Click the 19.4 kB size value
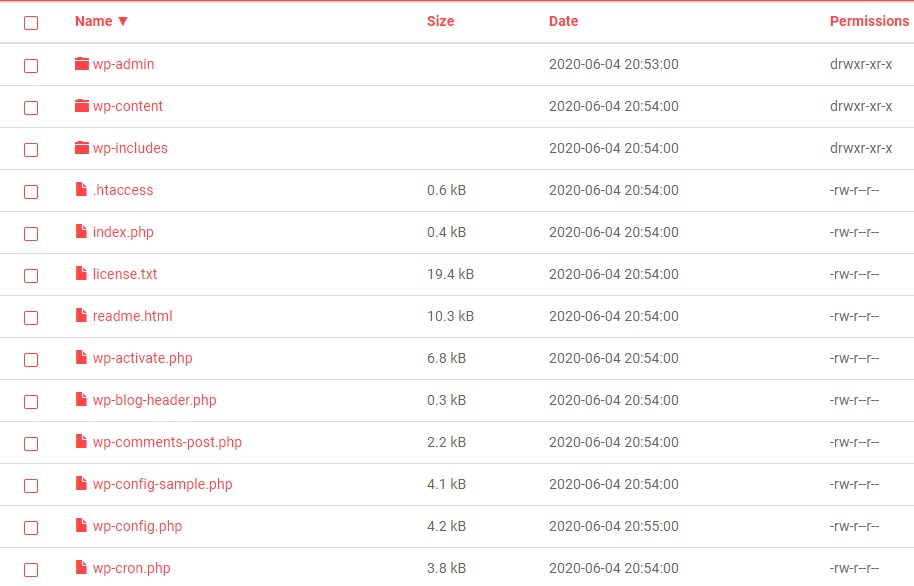The height and width of the screenshot is (586, 914). [x=450, y=274]
